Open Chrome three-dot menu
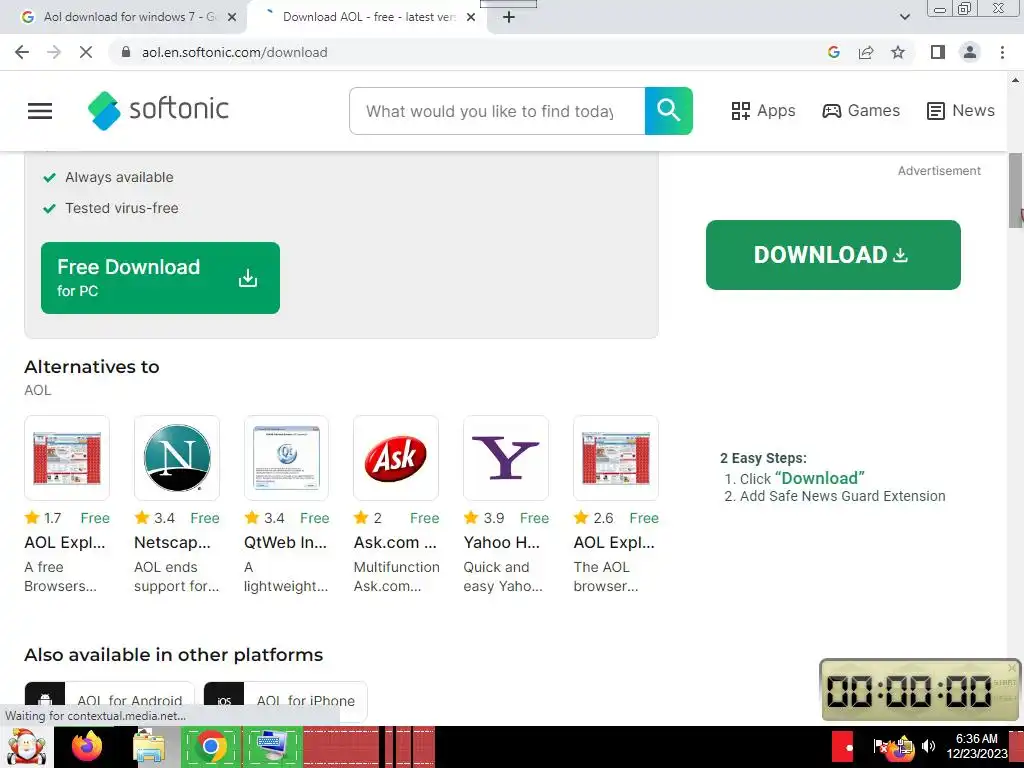This screenshot has height=768, width=1024. pyautogui.click(x=1002, y=52)
